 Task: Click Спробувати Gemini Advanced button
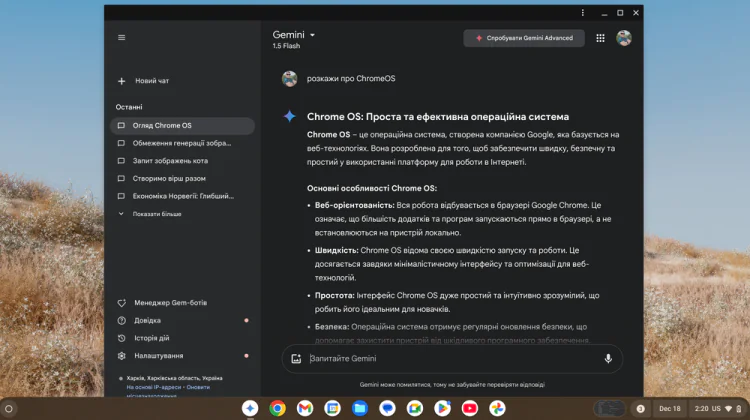[x=524, y=38]
